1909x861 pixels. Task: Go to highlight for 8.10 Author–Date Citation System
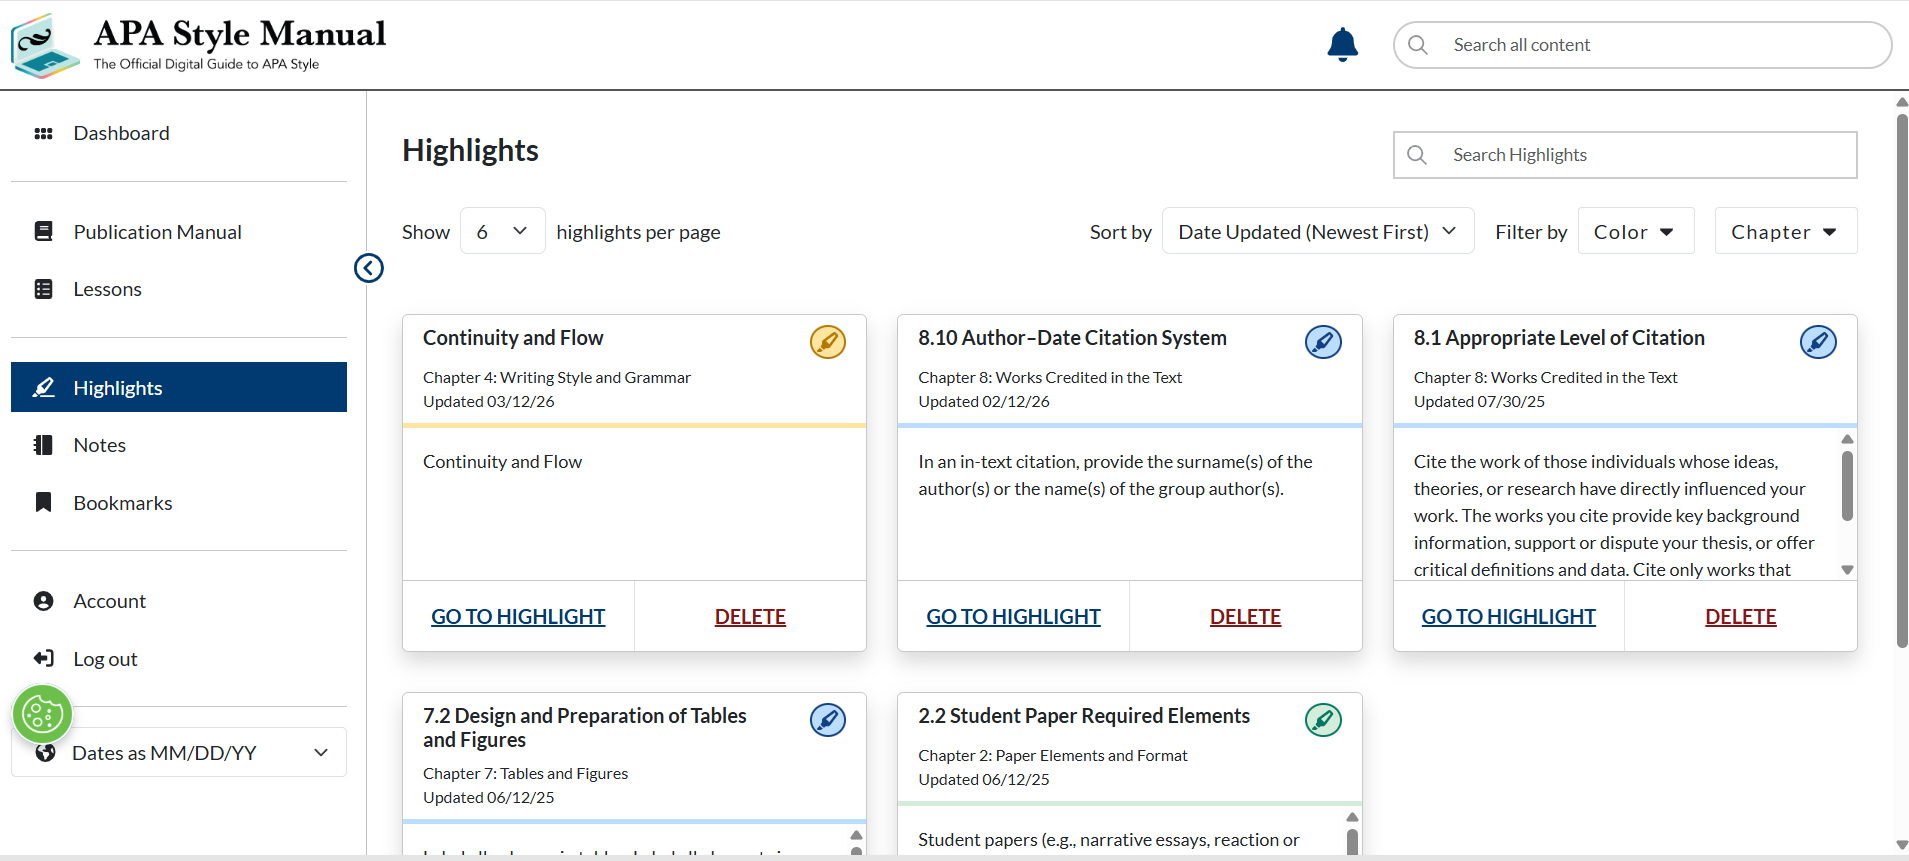1013,617
